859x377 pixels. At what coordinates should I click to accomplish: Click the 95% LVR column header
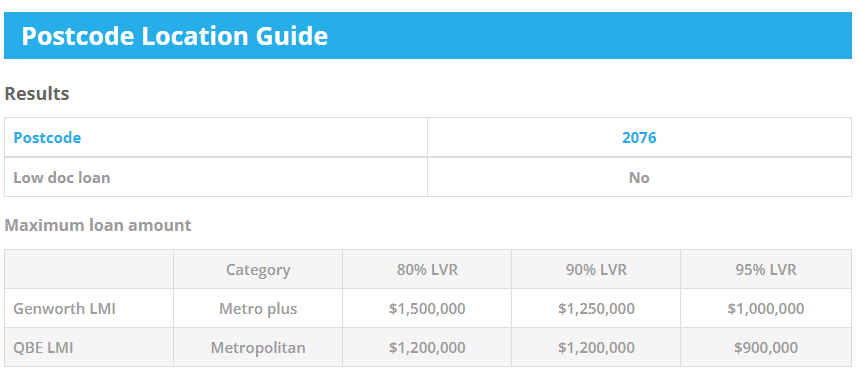tap(766, 270)
